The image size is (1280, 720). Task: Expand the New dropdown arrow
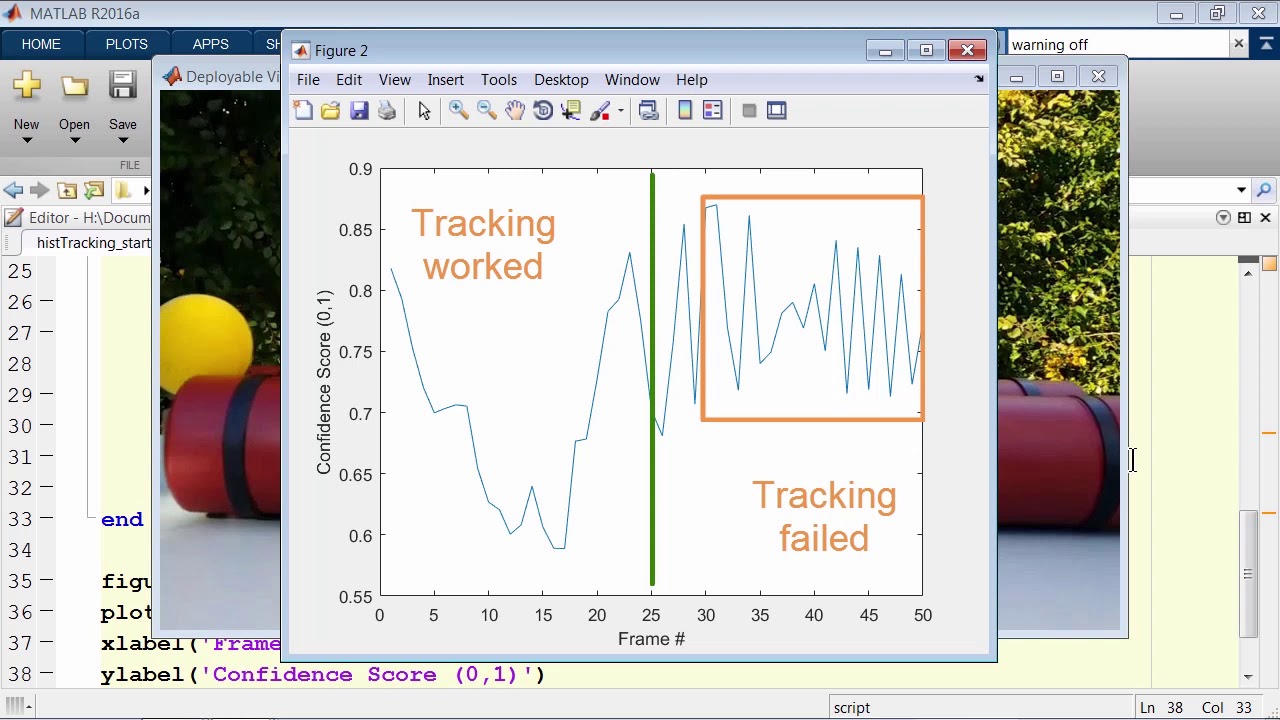[27, 141]
